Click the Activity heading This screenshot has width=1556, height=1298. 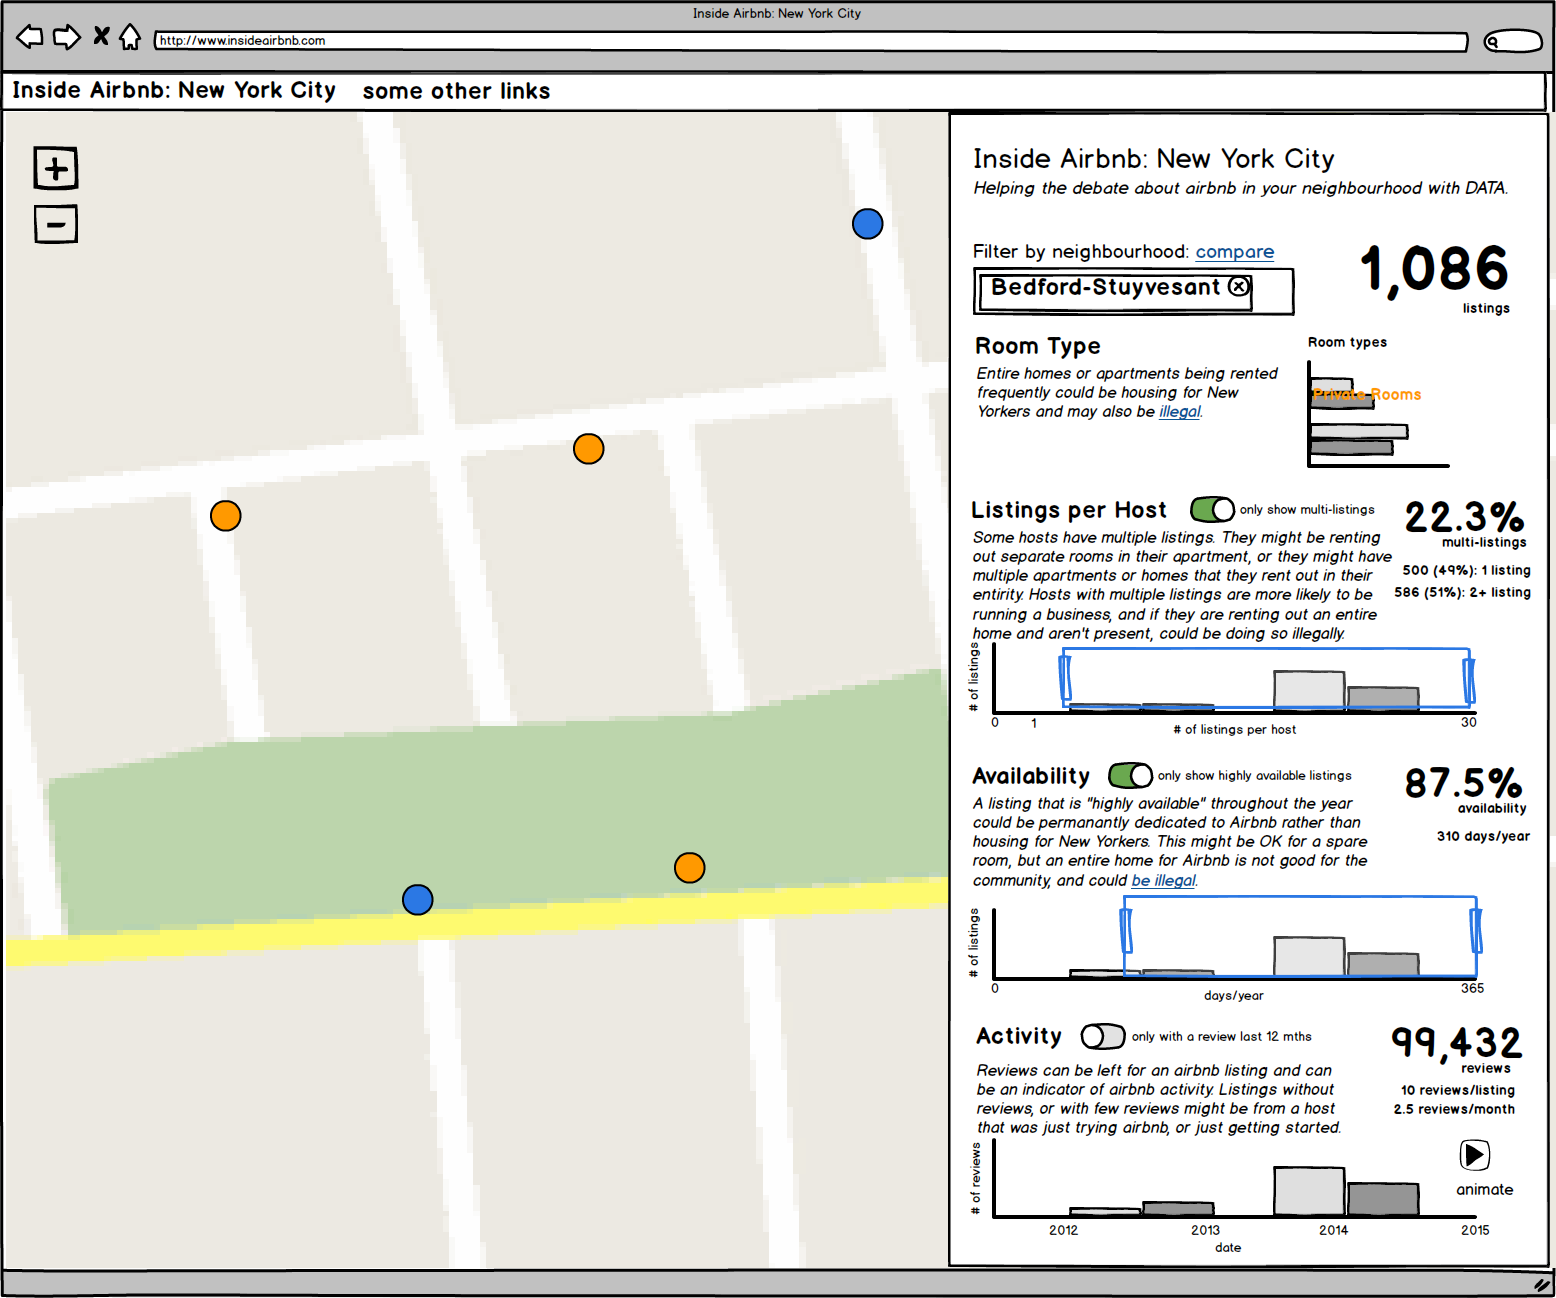(1019, 1036)
